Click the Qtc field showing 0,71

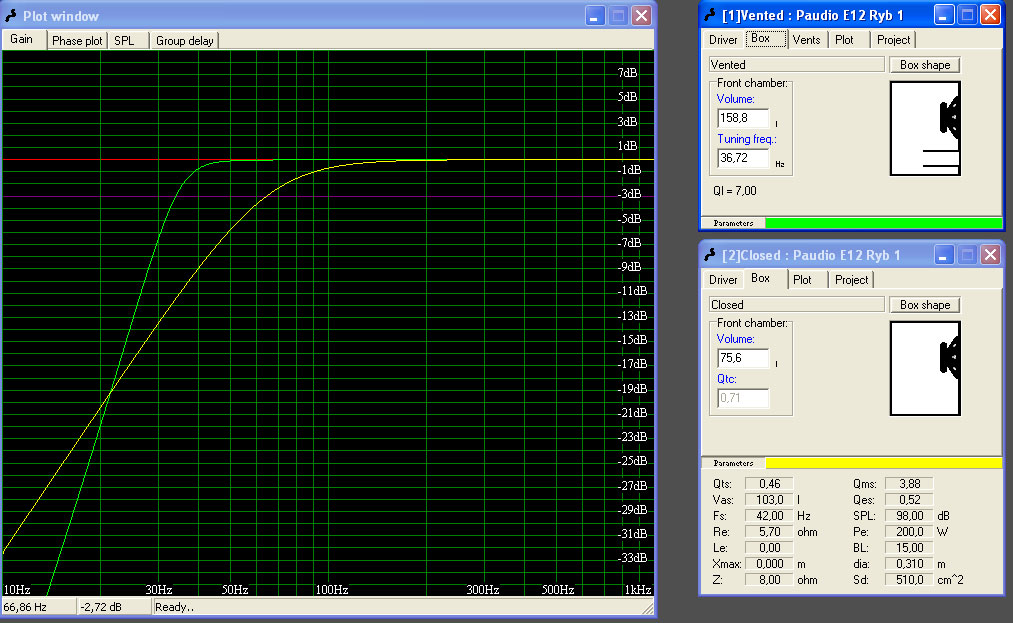pyautogui.click(x=743, y=398)
